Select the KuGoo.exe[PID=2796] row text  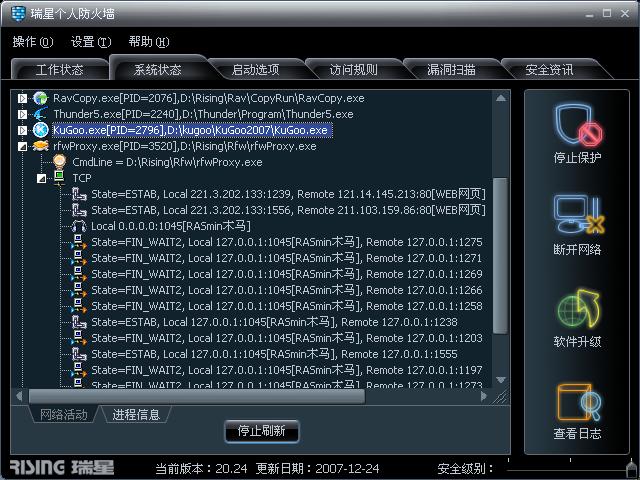click(x=192, y=130)
